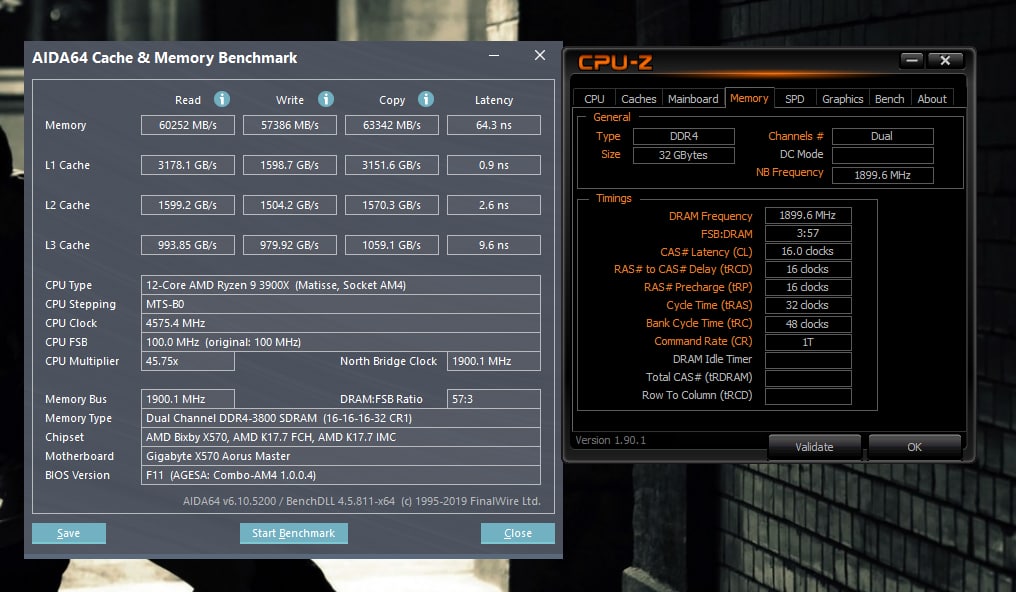Click the CPU Type field Ryzen 9 3900X
Screen dimensions: 1016x592
tap(341, 285)
